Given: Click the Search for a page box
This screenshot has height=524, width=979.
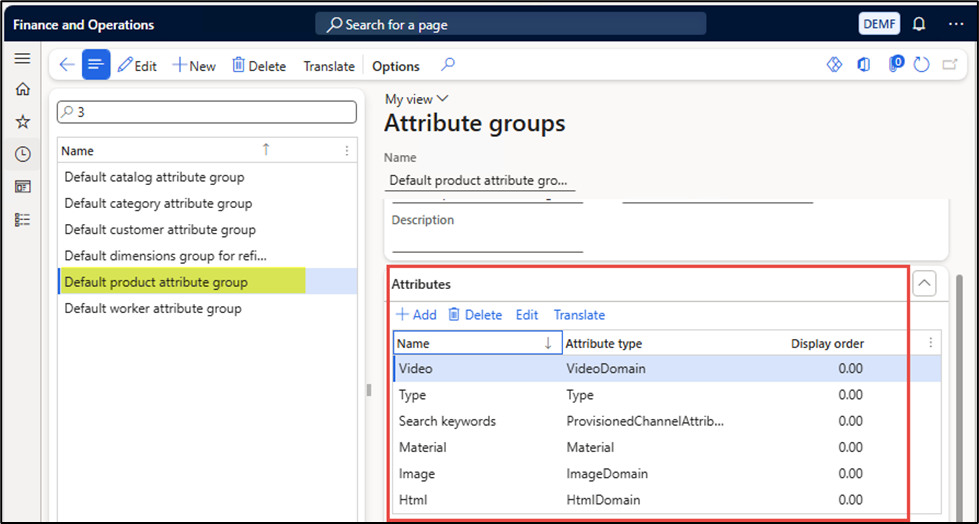Looking at the screenshot, I should point(510,24).
